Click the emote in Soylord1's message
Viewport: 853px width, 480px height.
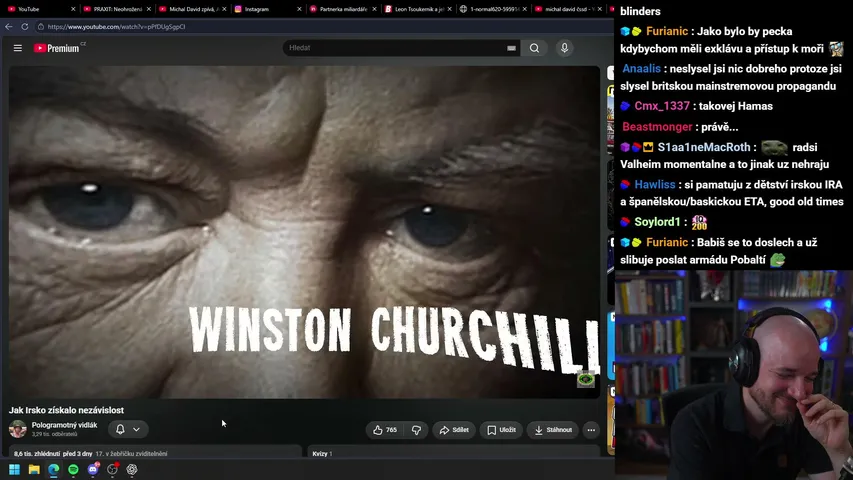(699, 222)
